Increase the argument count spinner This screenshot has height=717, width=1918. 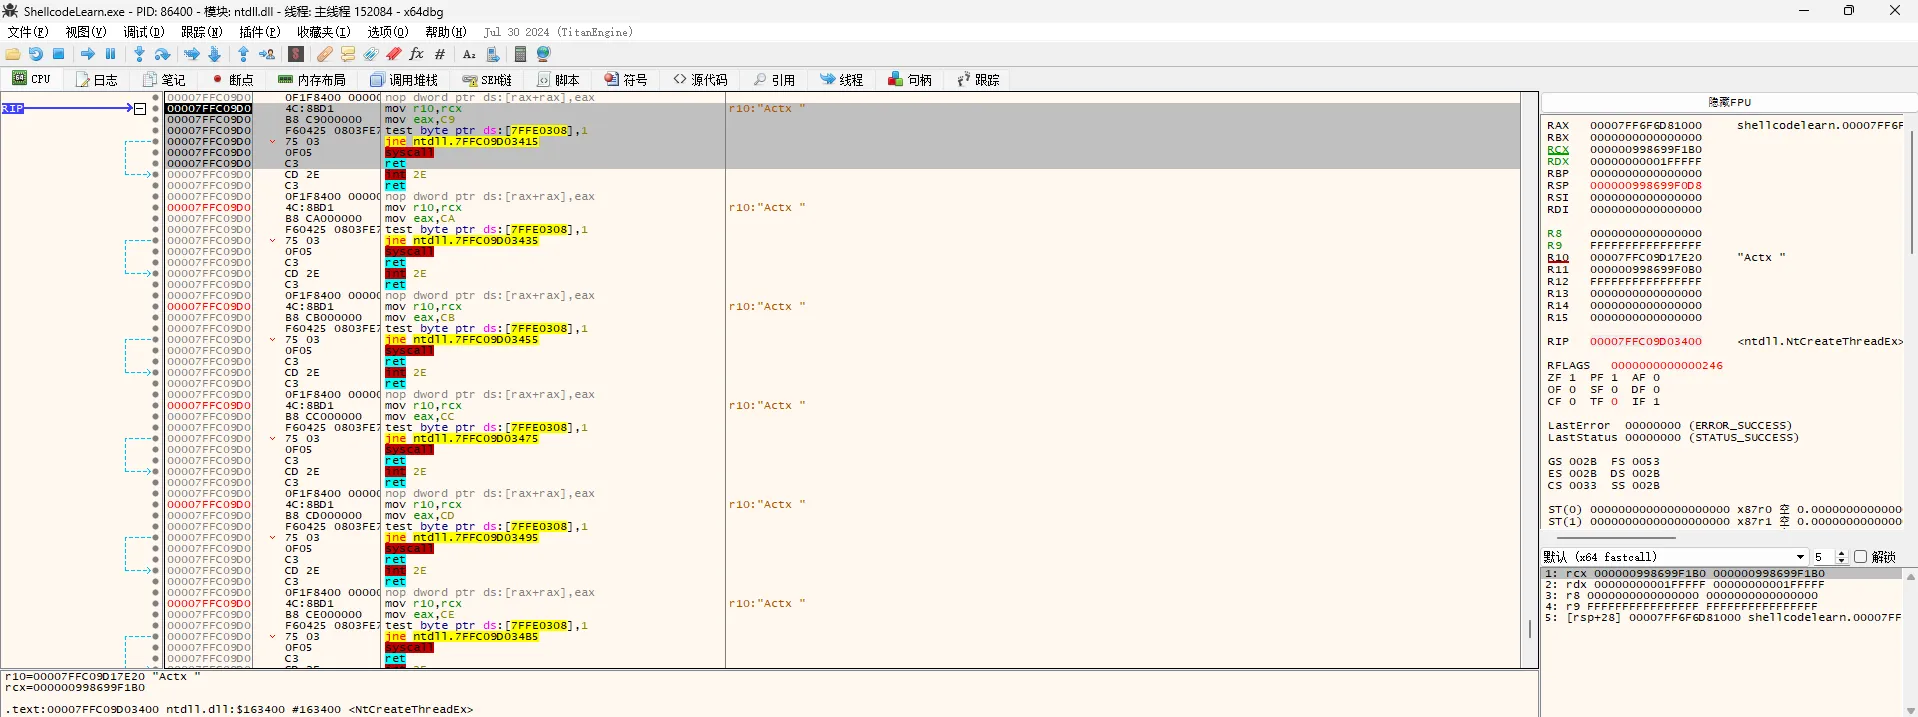click(x=1842, y=554)
